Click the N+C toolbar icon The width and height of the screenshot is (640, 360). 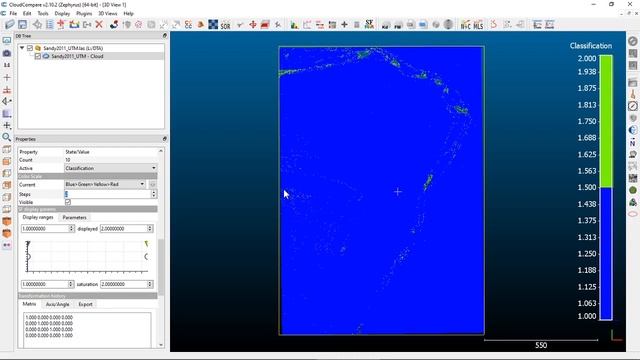[465, 25]
